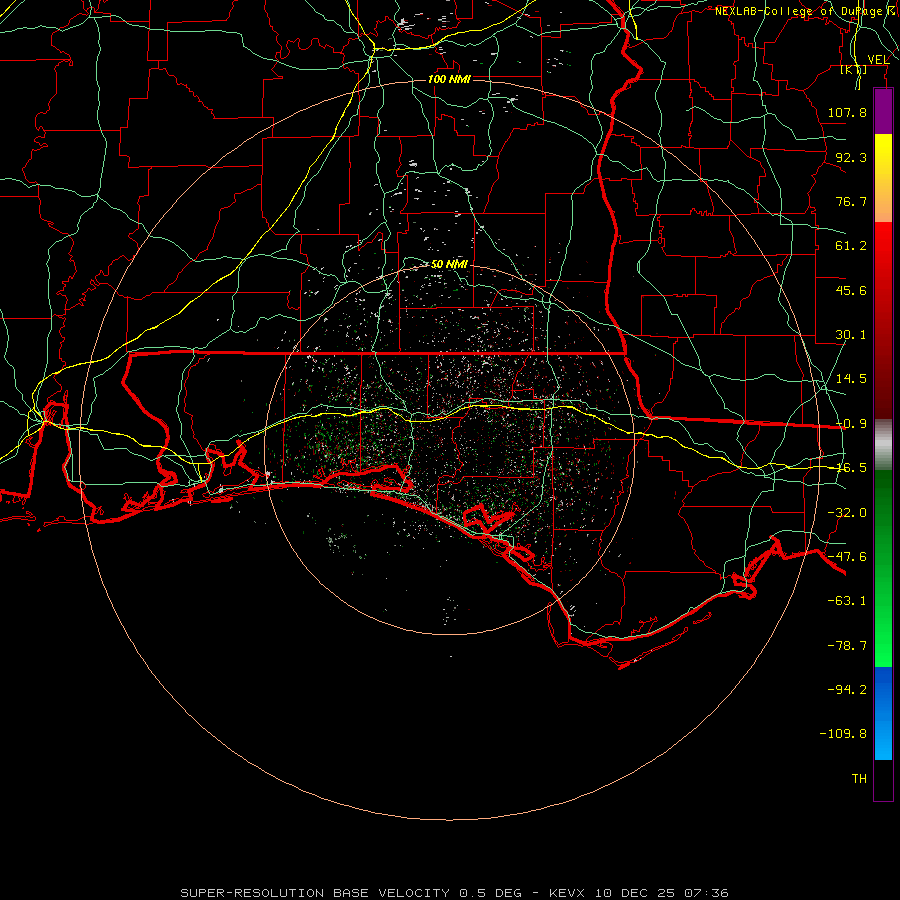Click the -32.0 scale value
The height and width of the screenshot is (900, 900).
click(847, 513)
